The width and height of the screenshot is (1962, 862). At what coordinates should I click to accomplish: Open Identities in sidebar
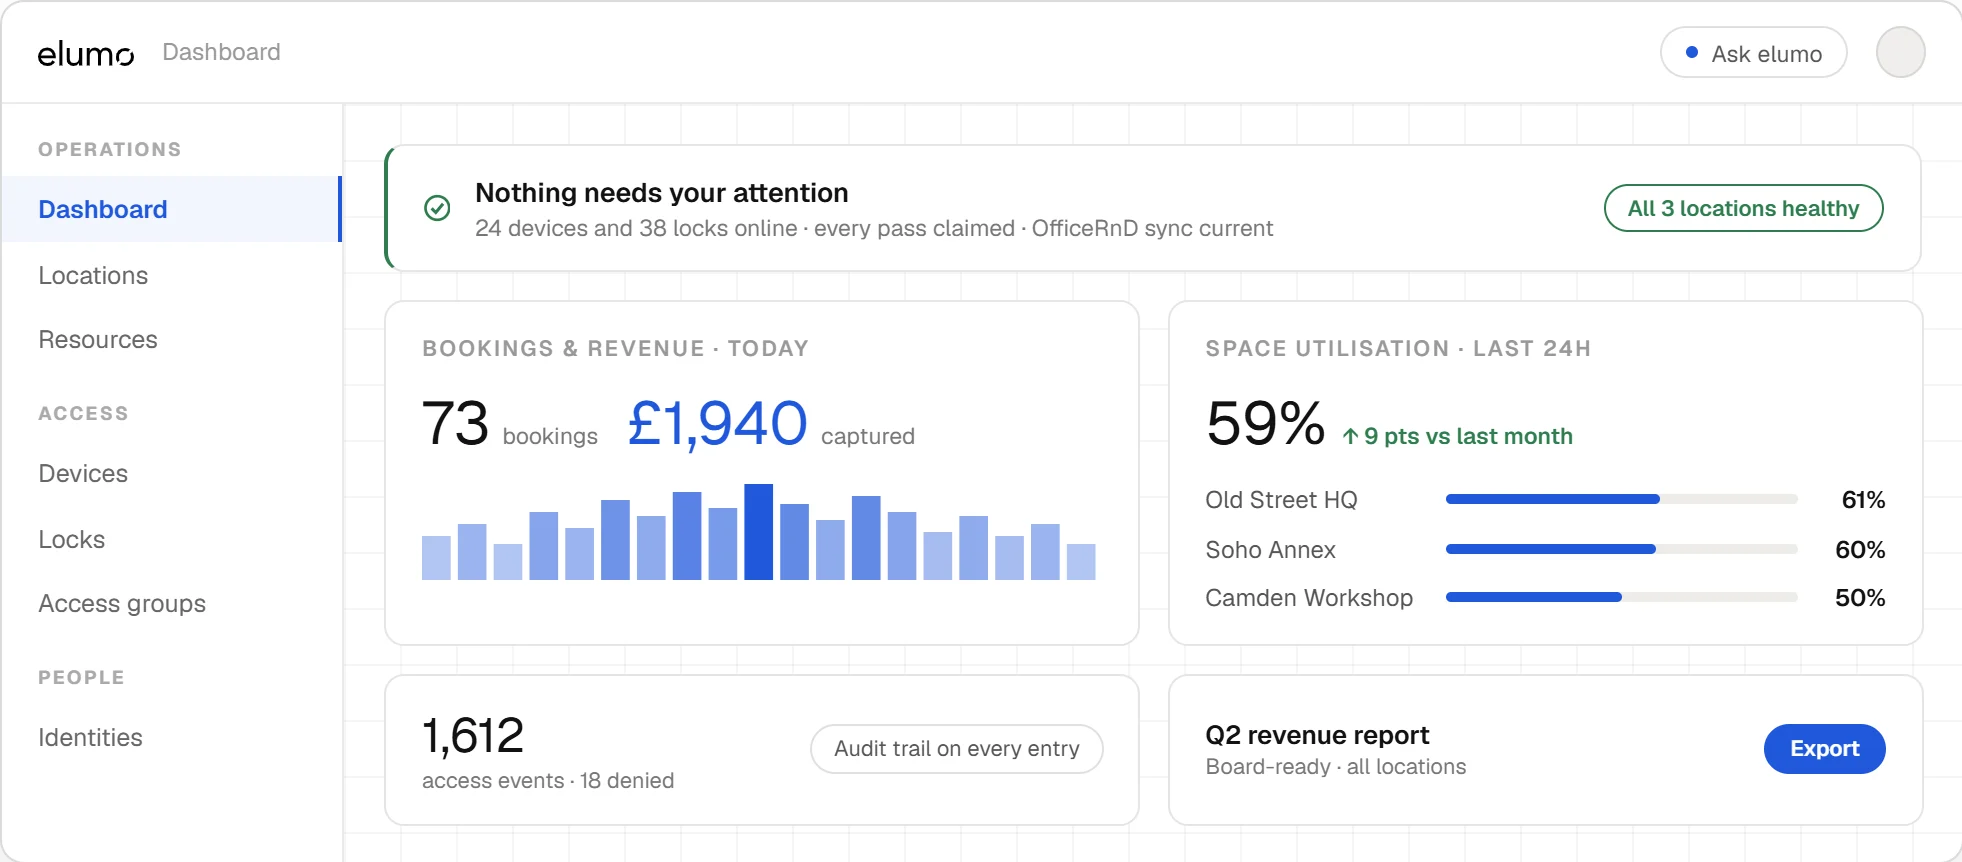pos(90,737)
